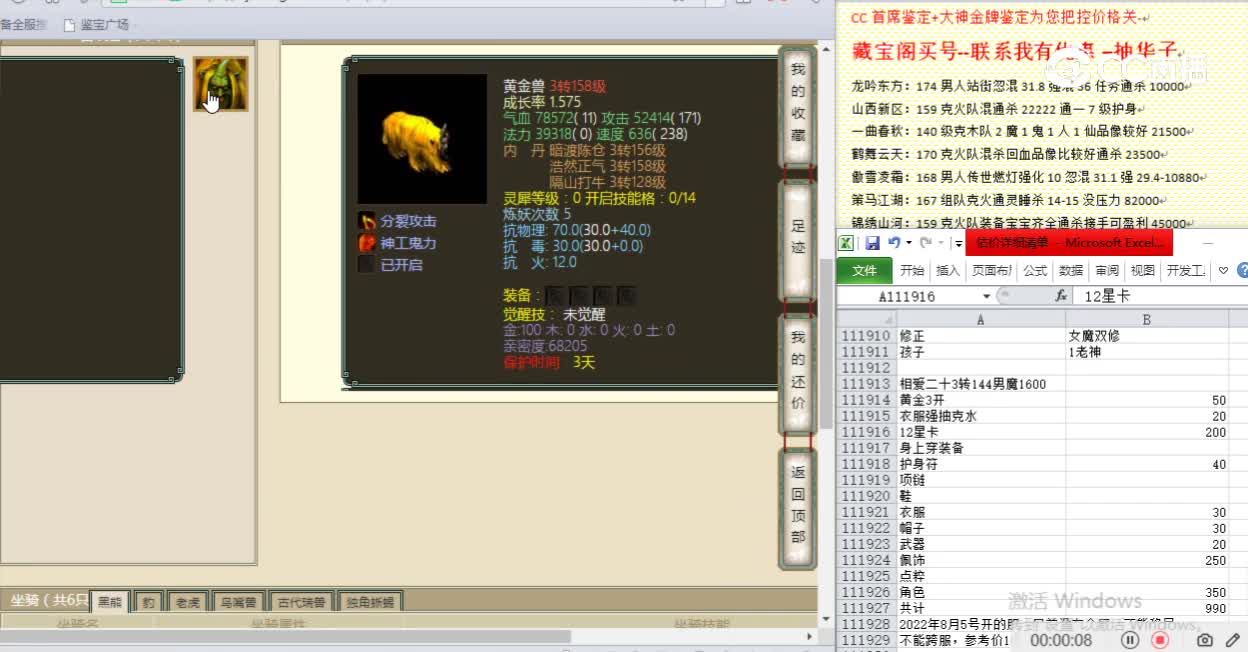The height and width of the screenshot is (652, 1248).
Task: Open Excel 审阅 ribbon tab
Action: tap(1107, 270)
